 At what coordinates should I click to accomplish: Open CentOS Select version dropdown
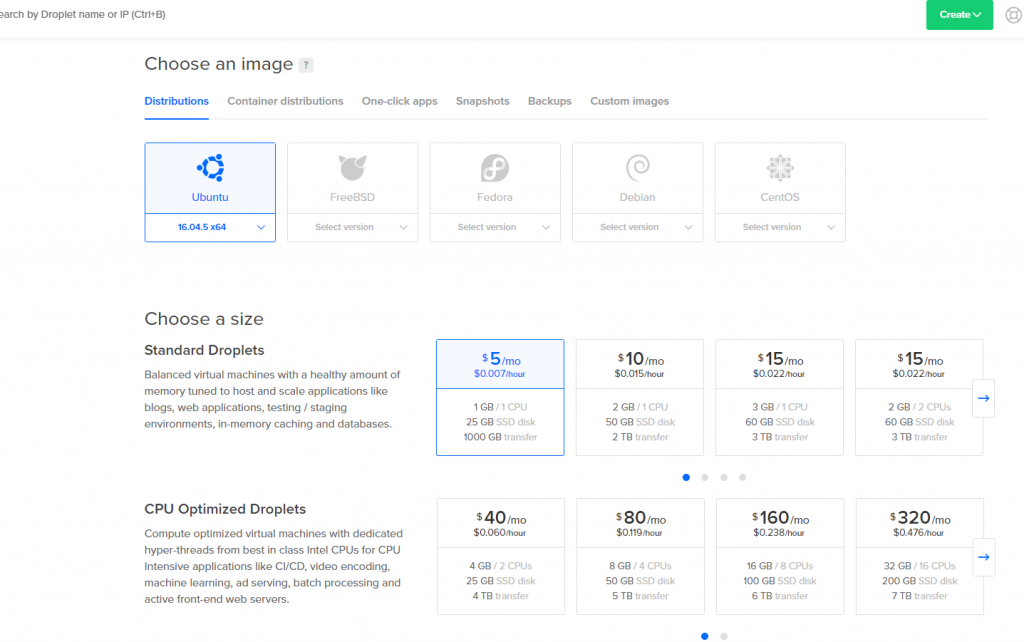(x=780, y=227)
